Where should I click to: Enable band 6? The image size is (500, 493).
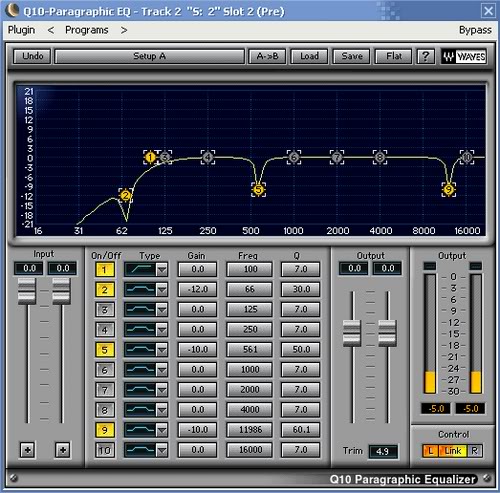105,369
